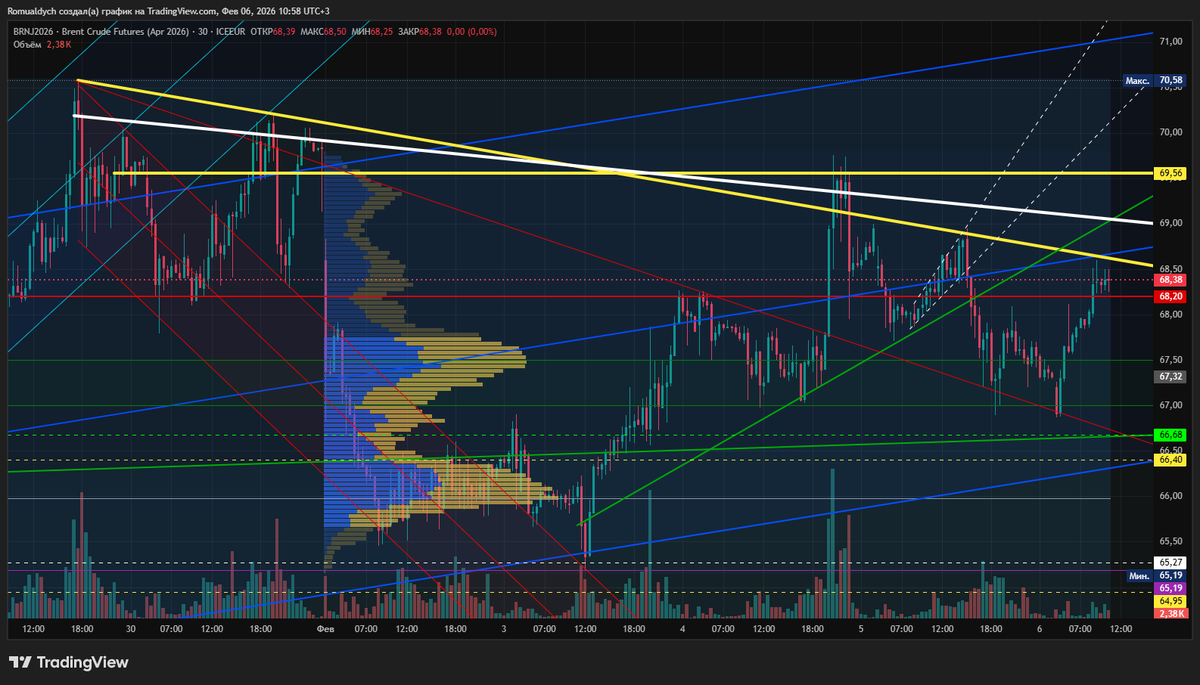Click the Brent Crude Futures (Apr 2026) title
1200x685 pixels.
(x=126, y=32)
